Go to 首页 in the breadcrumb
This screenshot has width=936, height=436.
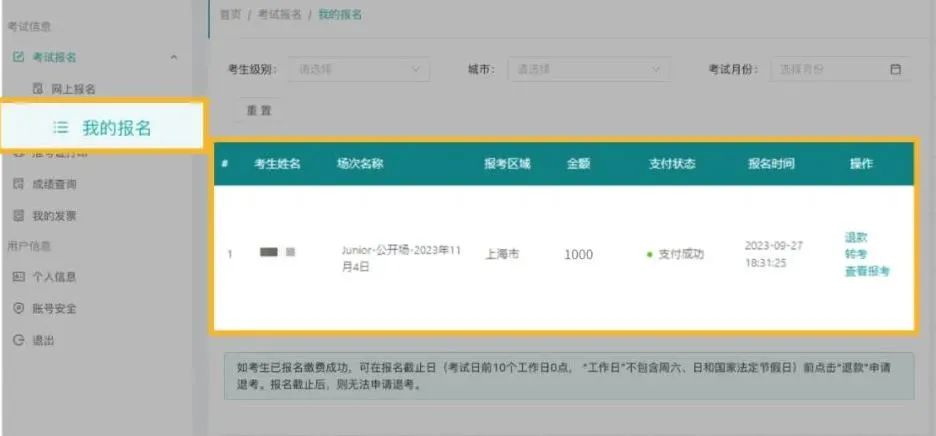(229, 15)
